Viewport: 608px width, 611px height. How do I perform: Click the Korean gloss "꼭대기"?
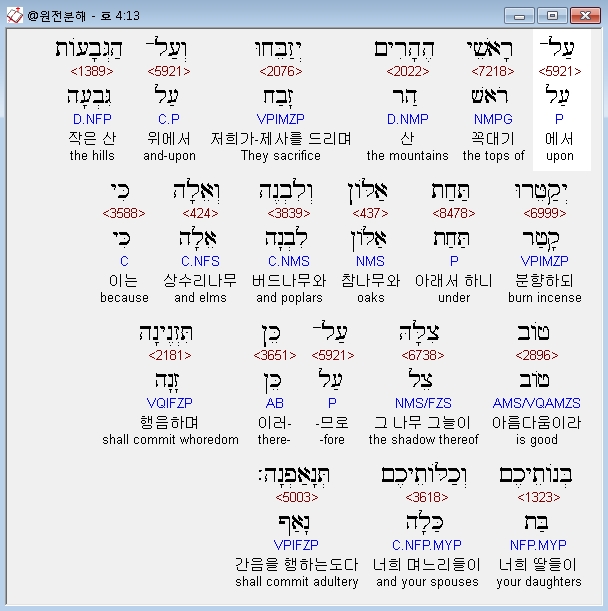click(493, 138)
